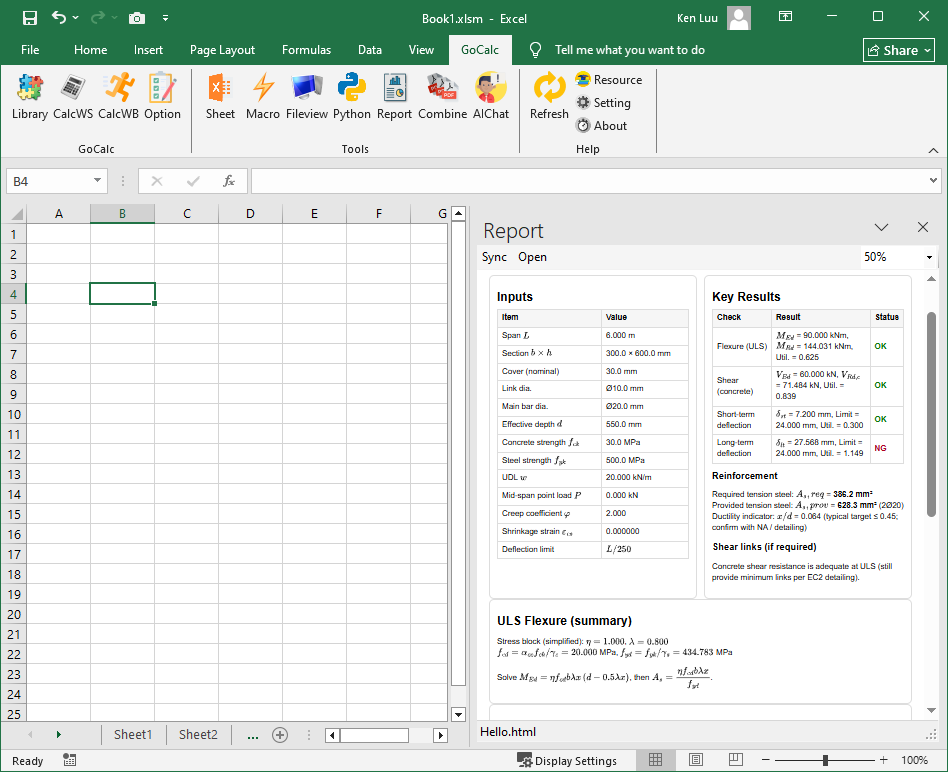Insert function via fx button

229,181
